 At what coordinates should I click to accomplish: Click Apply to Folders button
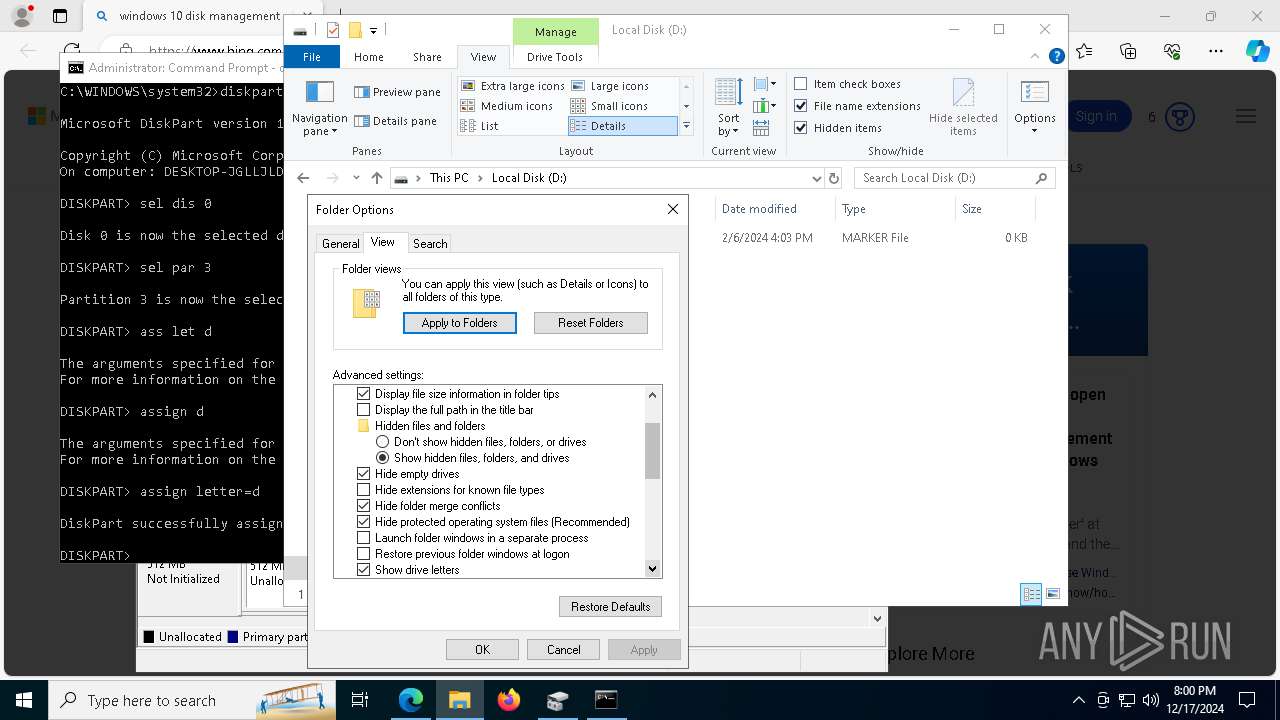[460, 323]
